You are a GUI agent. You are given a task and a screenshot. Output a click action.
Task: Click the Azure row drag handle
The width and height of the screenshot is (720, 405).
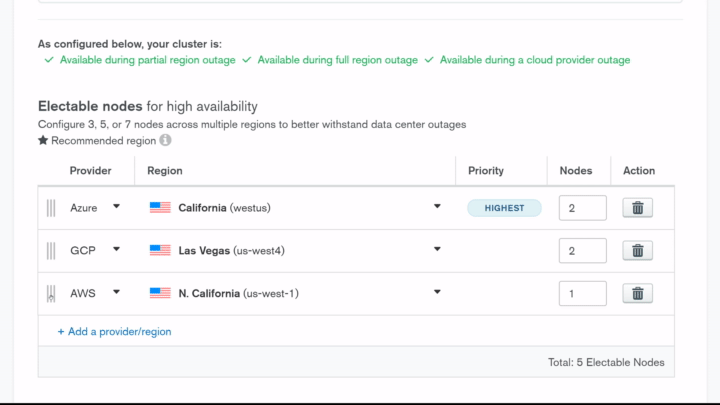[x=51, y=208]
